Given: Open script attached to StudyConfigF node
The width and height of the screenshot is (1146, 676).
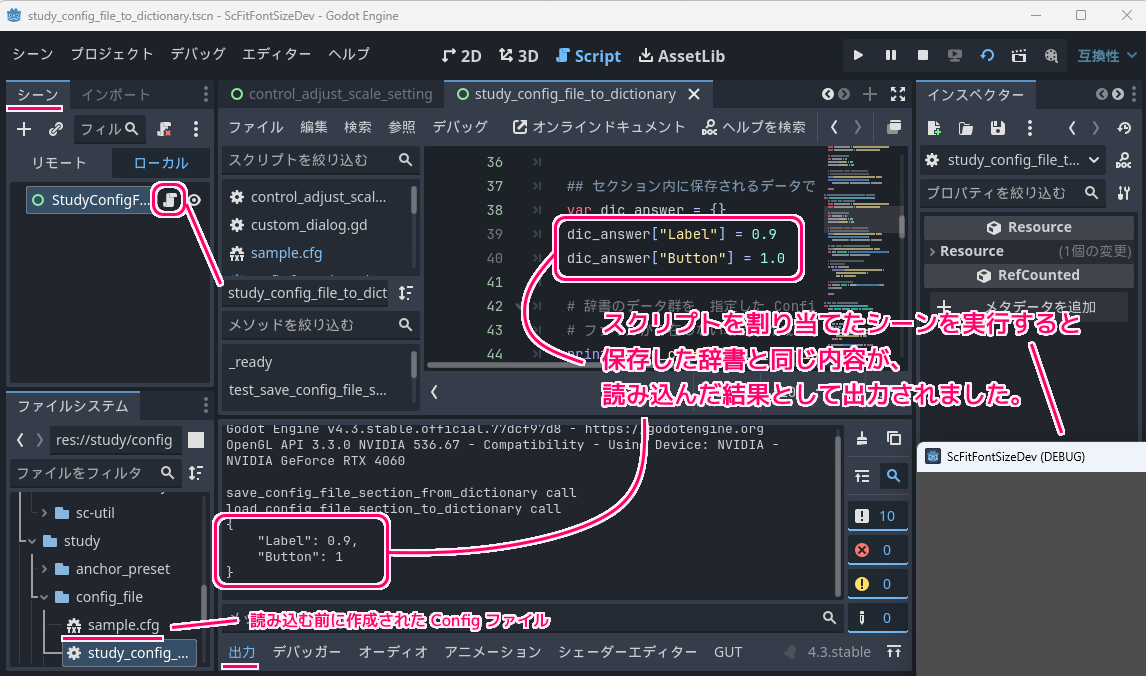Looking at the screenshot, I should tap(170, 200).
